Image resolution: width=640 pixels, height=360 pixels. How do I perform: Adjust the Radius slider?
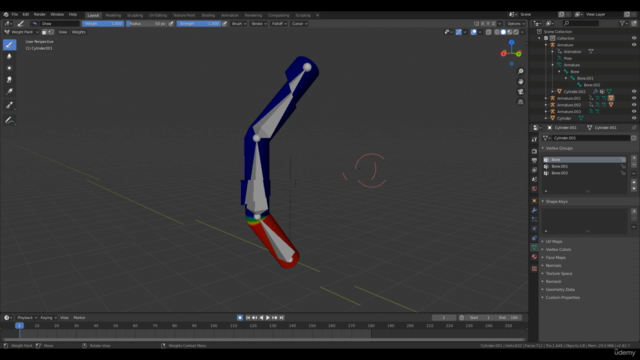click(x=147, y=24)
